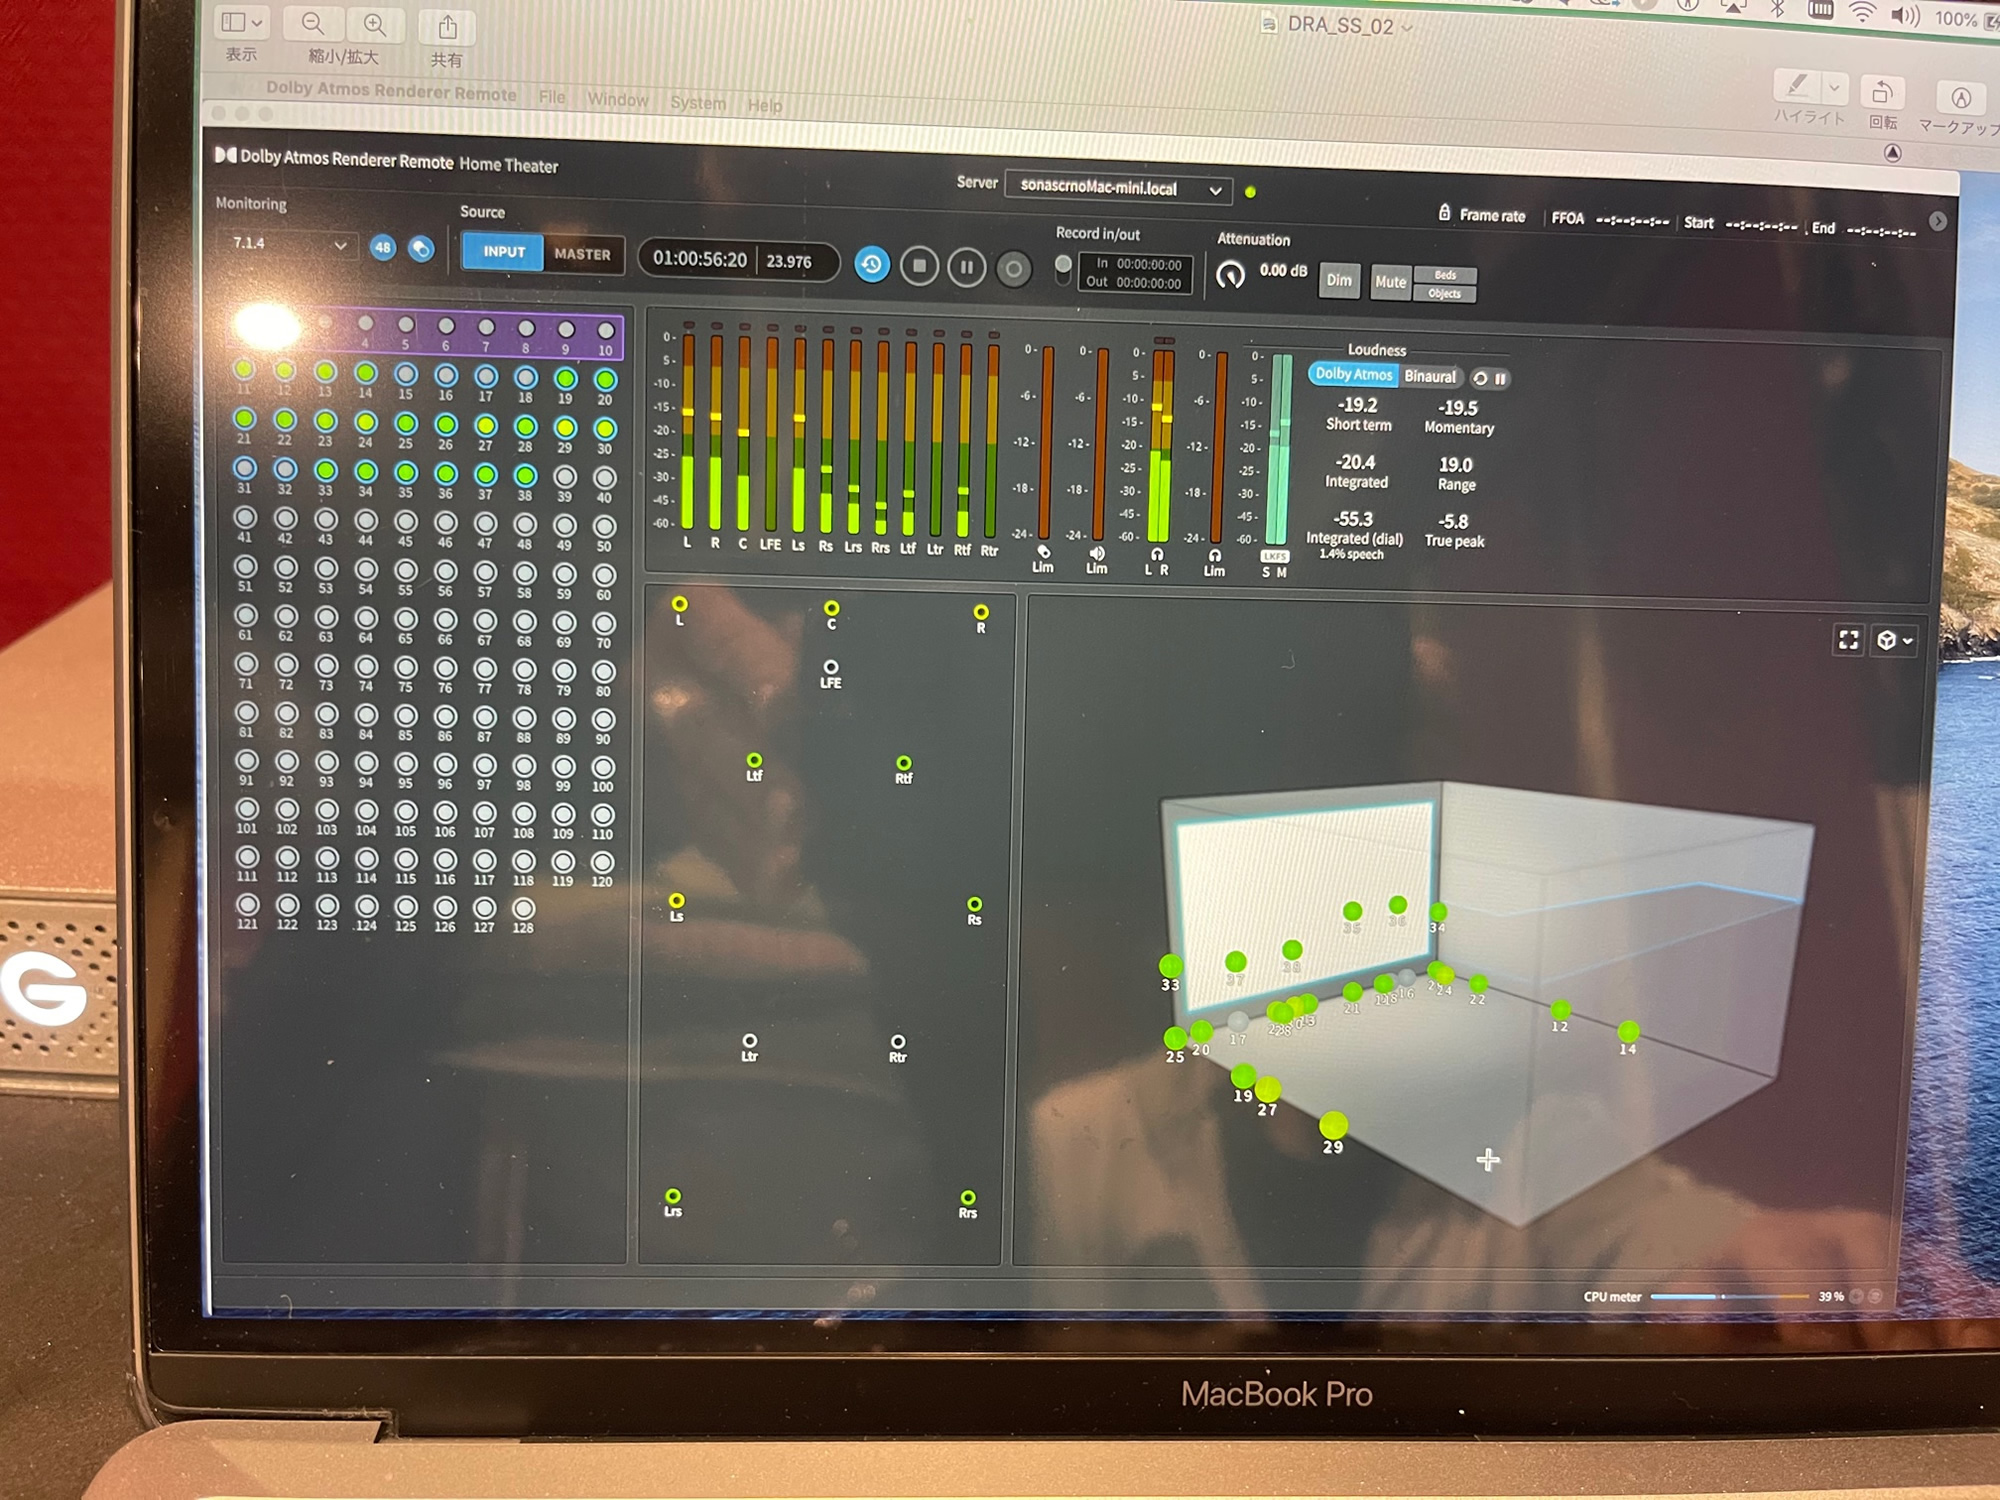2000x1500 pixels.
Task: Toggle the Record in/out switch
Action: coord(1063,269)
